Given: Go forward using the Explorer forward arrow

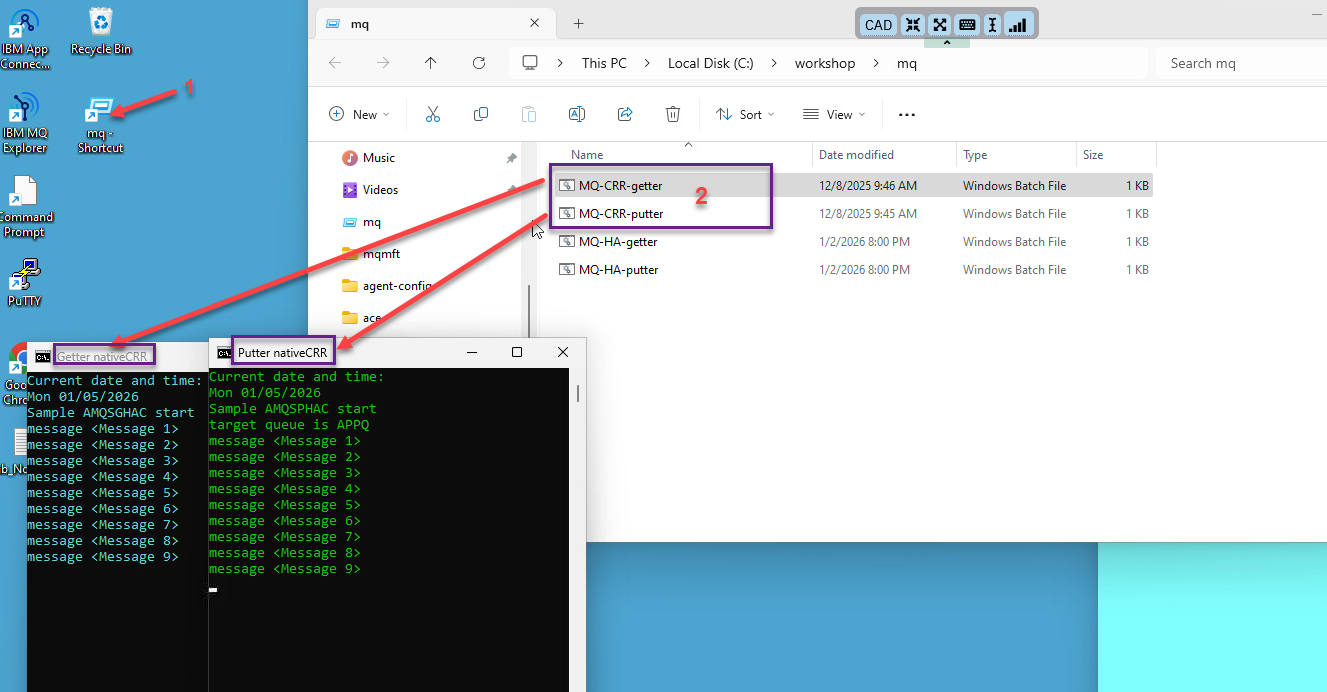Looking at the screenshot, I should [383, 63].
